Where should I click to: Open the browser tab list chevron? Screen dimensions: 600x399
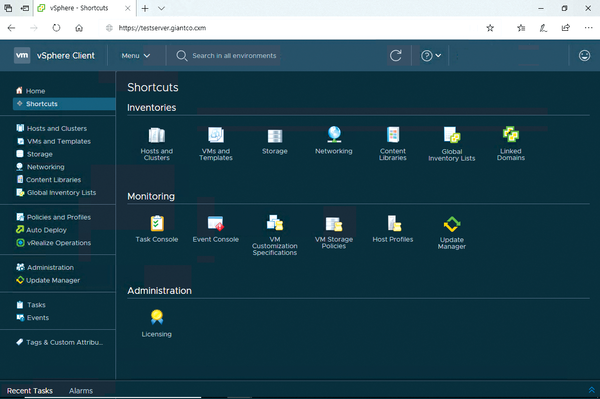click(161, 8)
